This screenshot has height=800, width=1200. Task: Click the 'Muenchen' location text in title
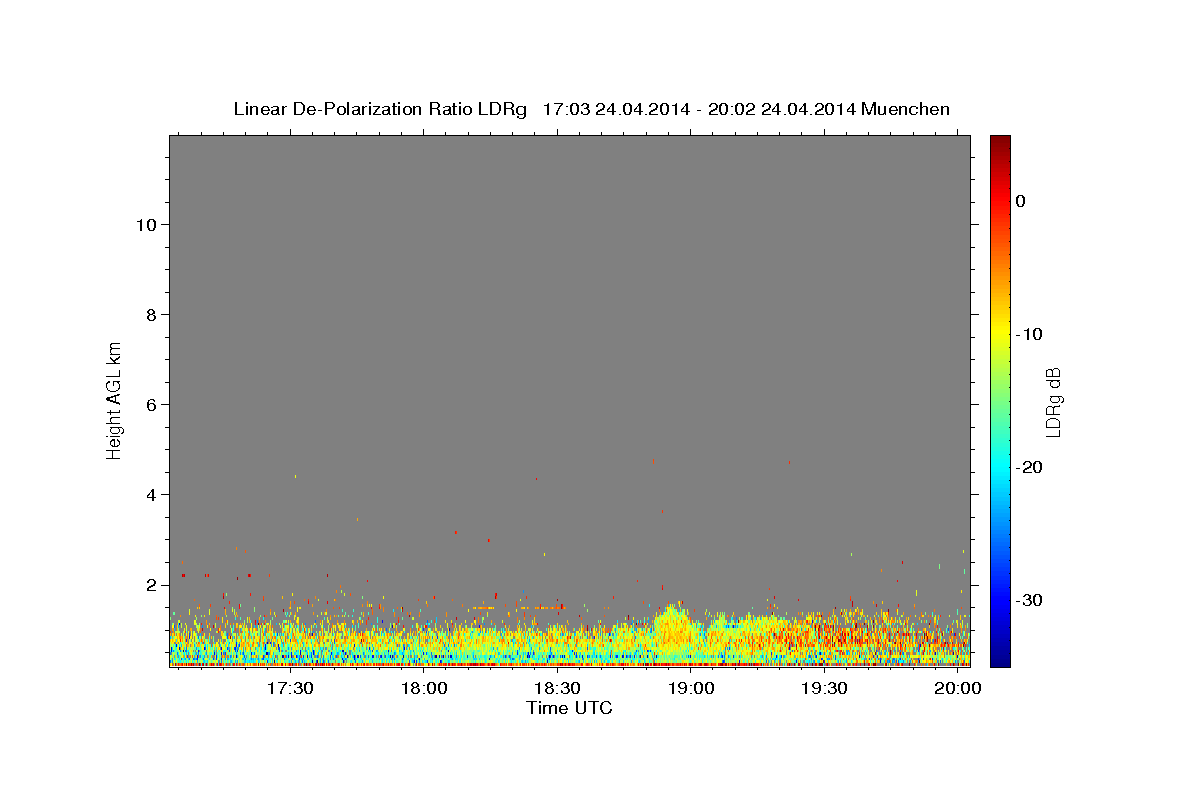[x=906, y=109]
